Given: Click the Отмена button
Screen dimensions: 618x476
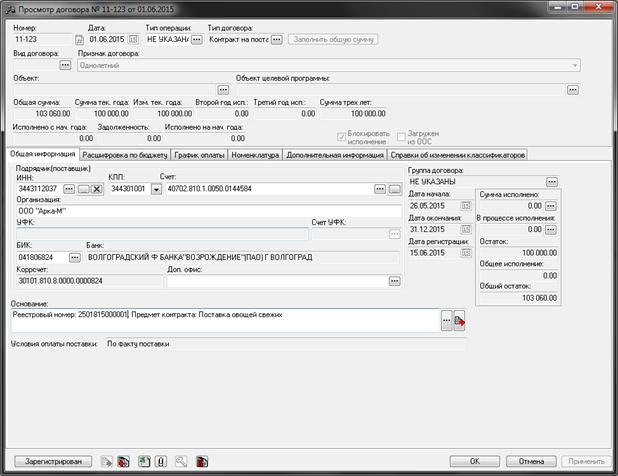Looking at the screenshot, I should [530, 461].
